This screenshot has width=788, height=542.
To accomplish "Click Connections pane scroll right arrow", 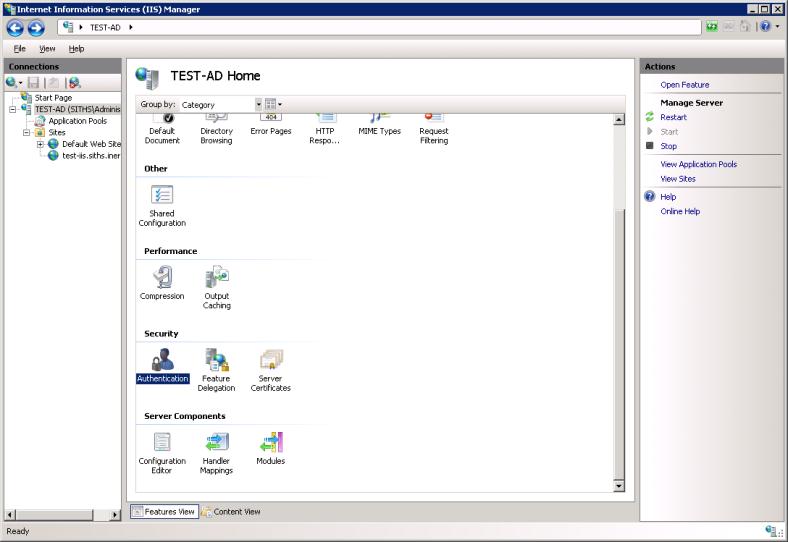I will click(x=115, y=514).
